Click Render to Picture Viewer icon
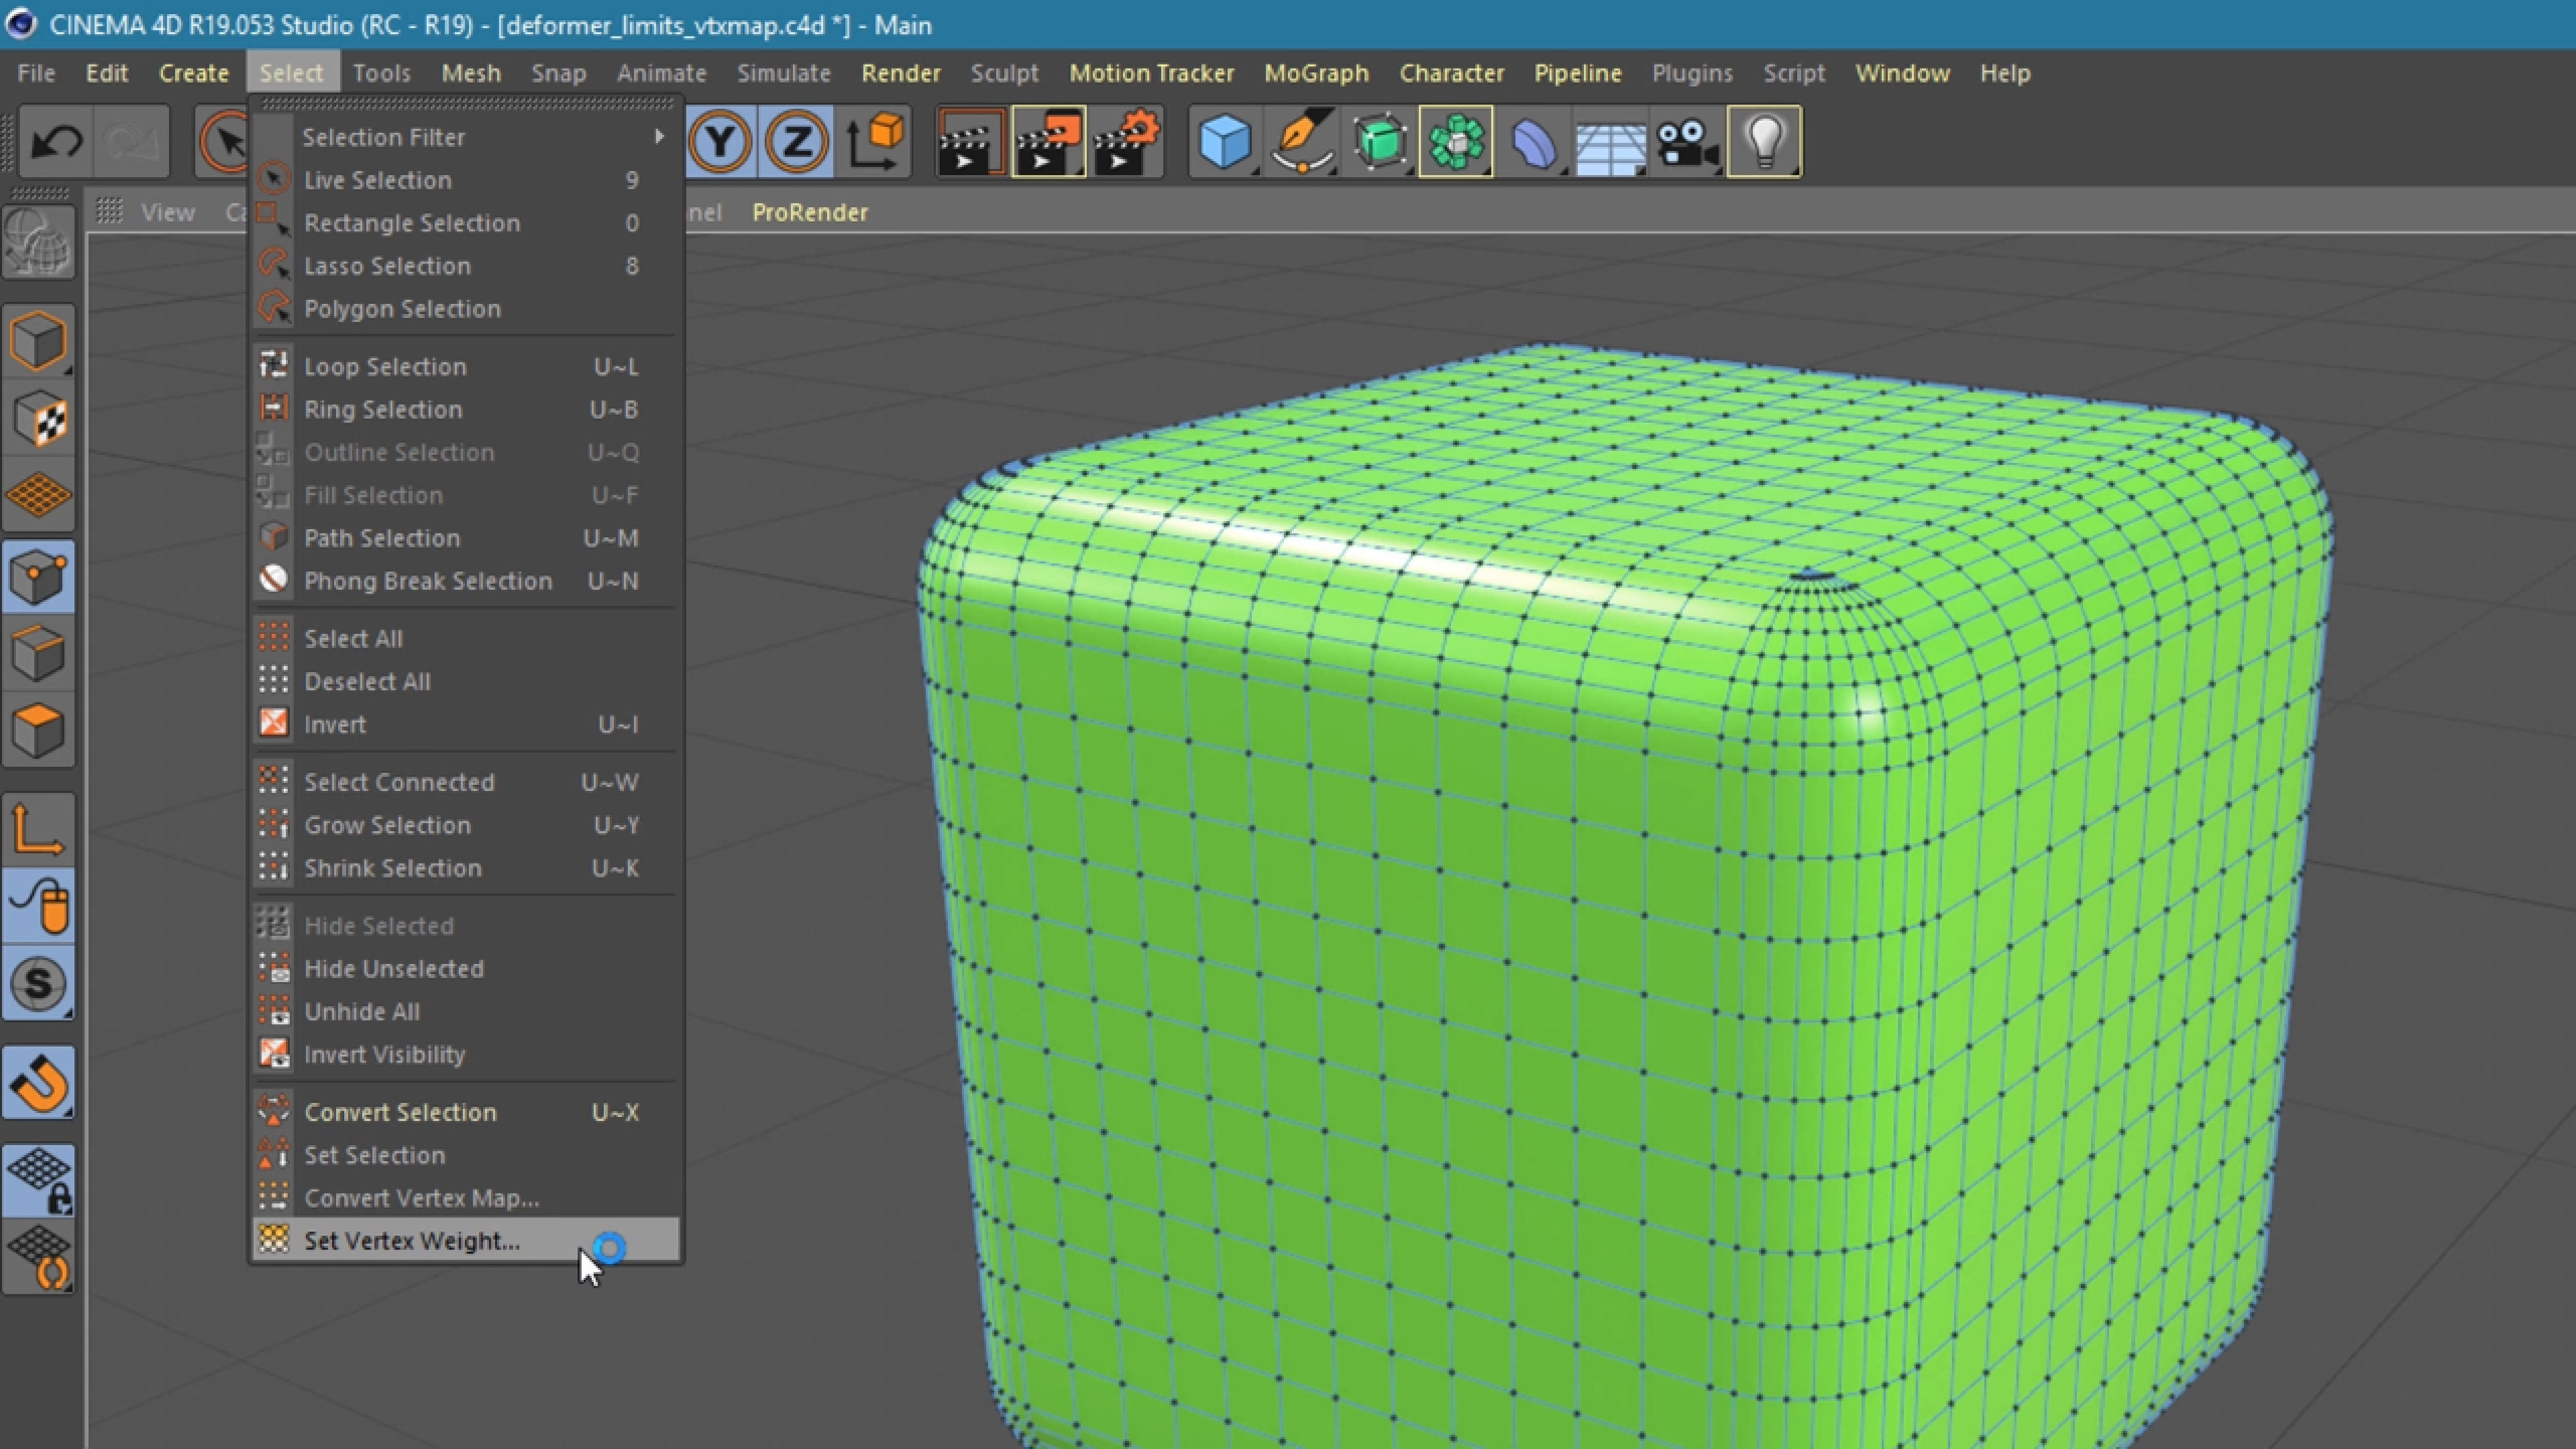Screen dimensions: 2576x1449 1048,141
